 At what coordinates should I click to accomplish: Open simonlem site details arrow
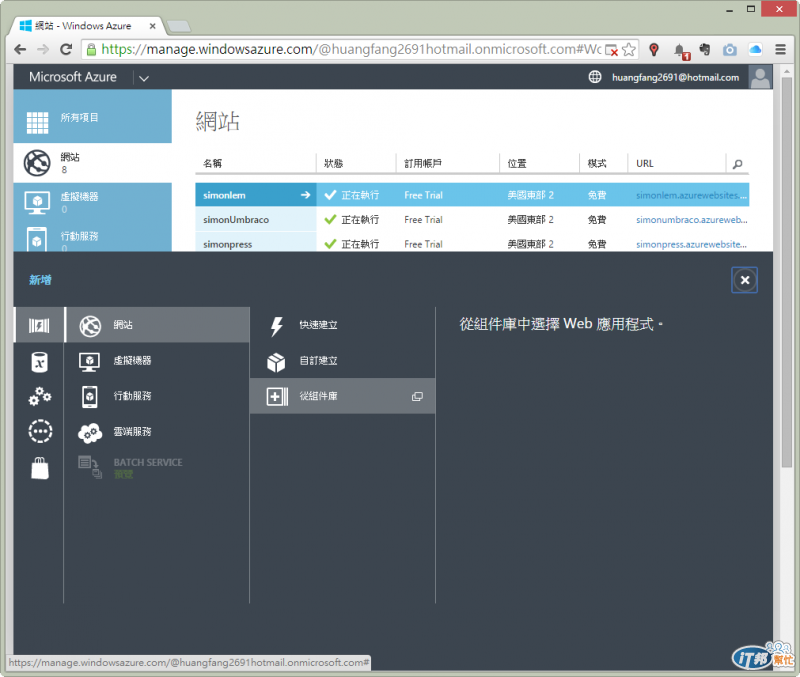pyautogui.click(x=305, y=195)
